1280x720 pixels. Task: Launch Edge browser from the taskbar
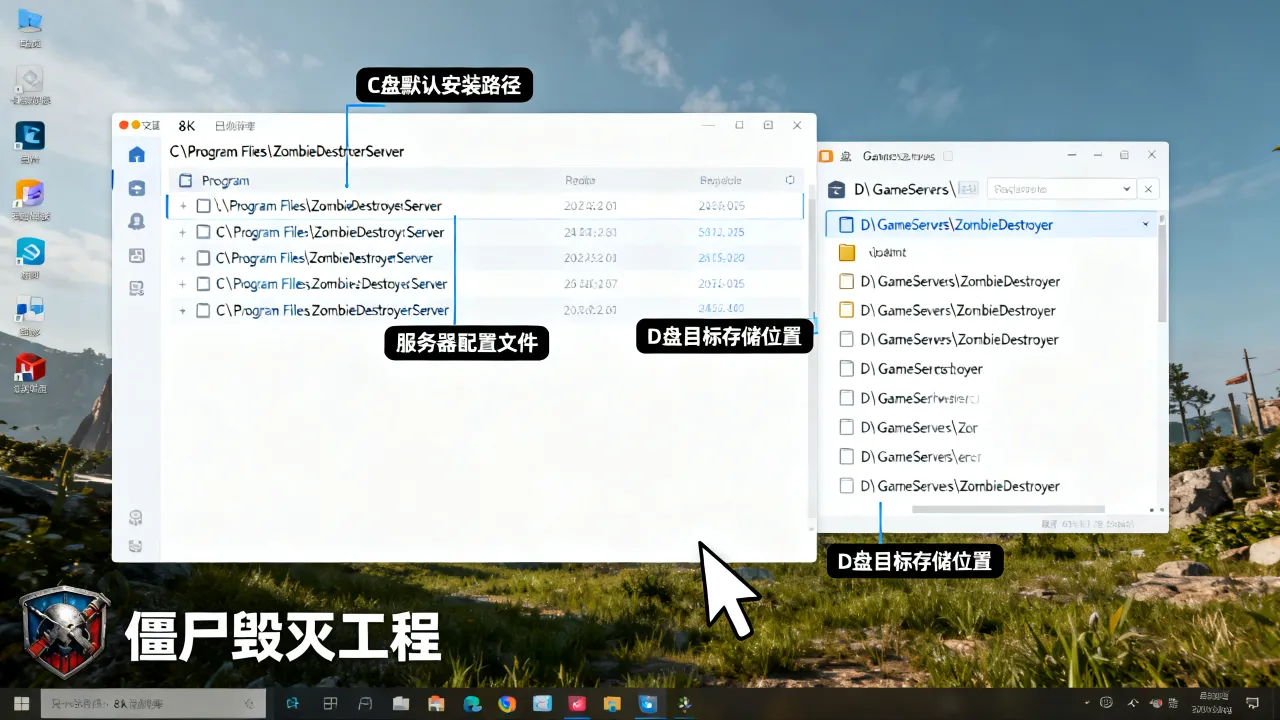point(471,704)
